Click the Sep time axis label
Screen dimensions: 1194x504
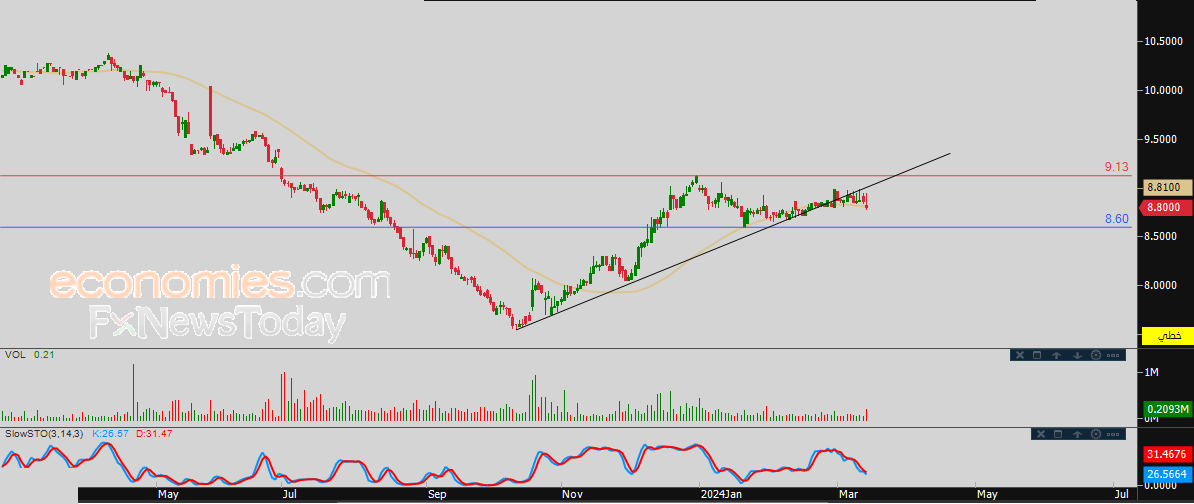[x=437, y=494]
